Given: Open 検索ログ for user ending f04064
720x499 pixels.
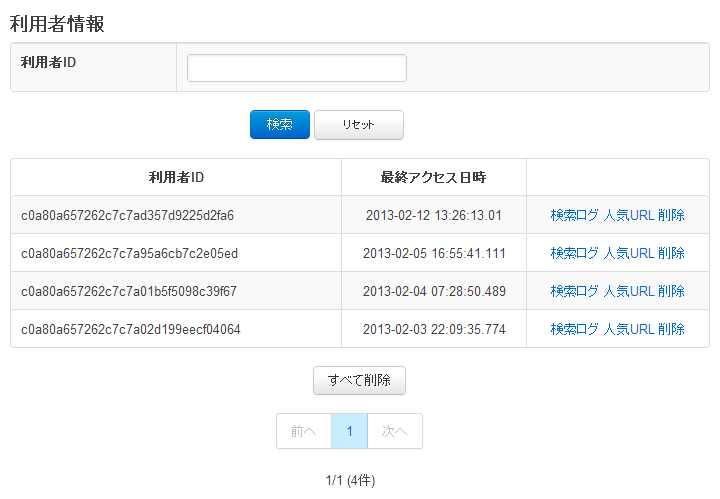Looking at the screenshot, I should pos(574,329).
